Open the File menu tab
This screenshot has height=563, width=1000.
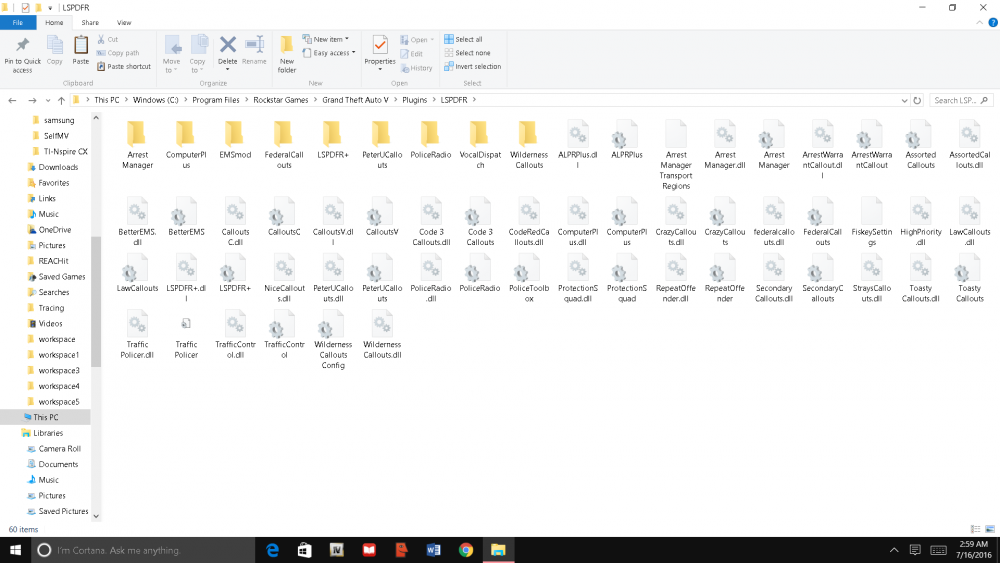click(x=18, y=22)
